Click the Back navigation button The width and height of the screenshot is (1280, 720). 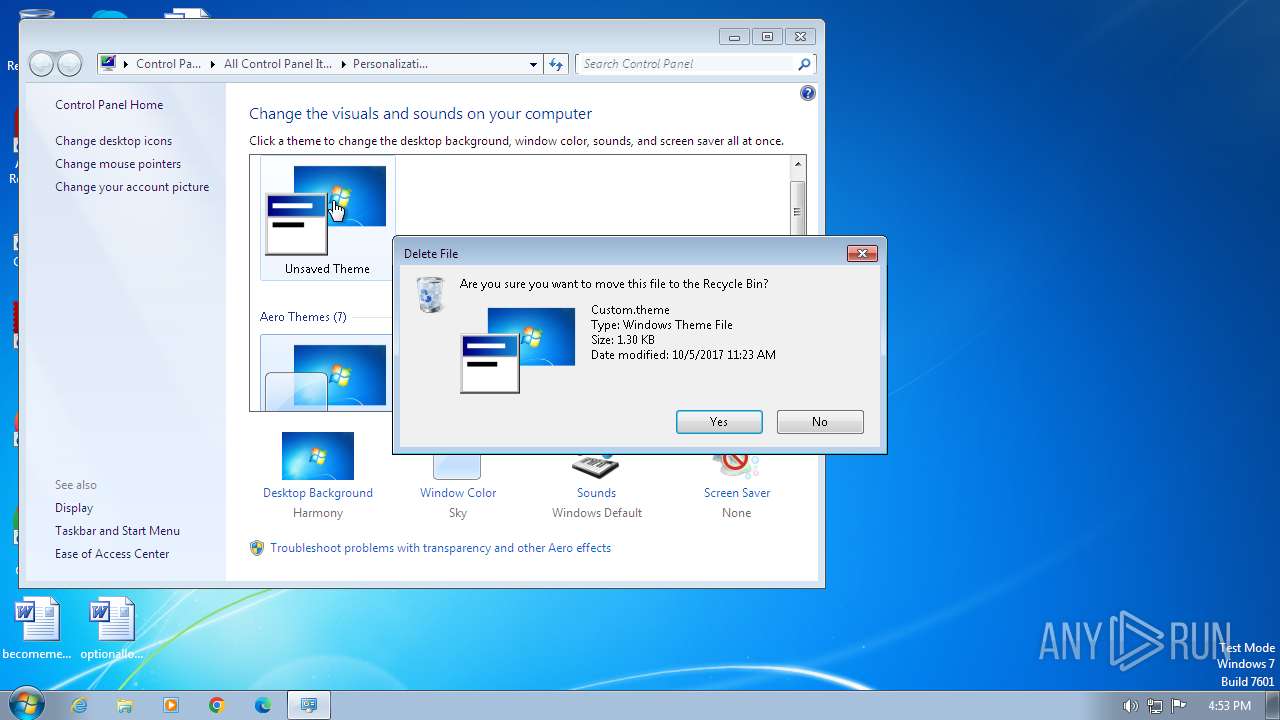click(x=41, y=64)
